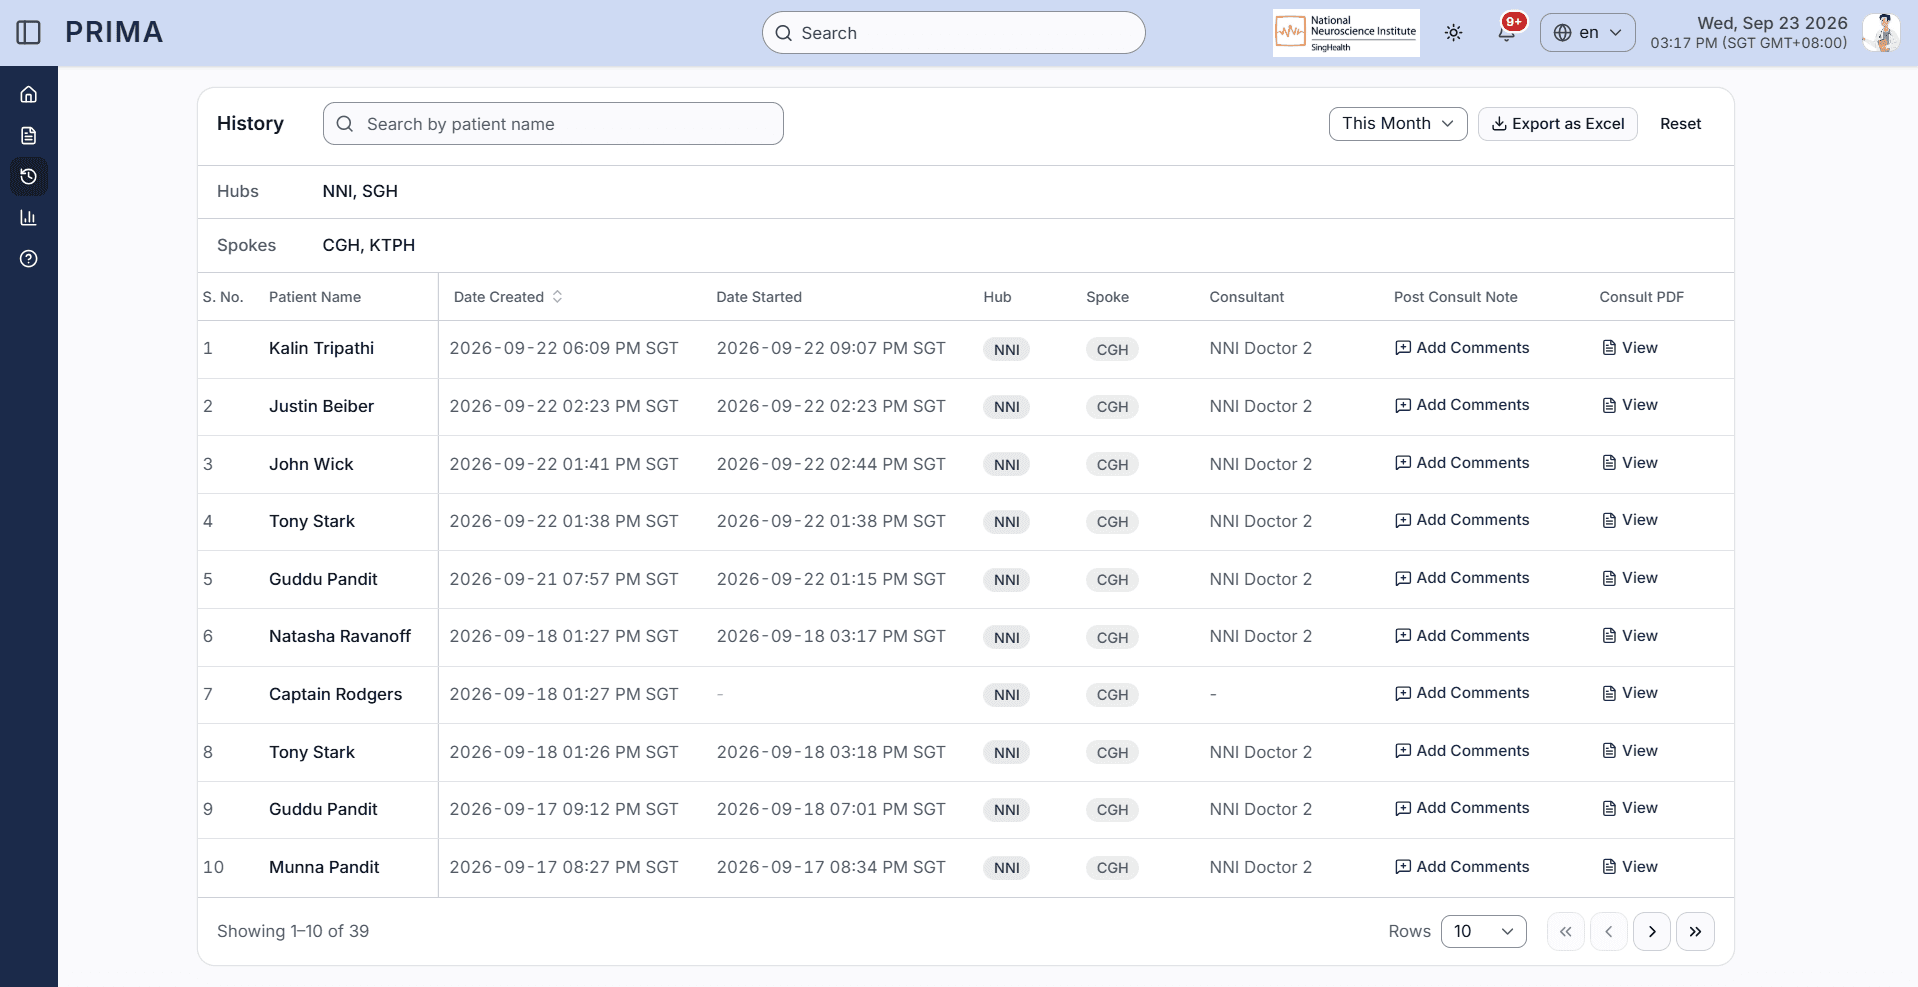Screen dimensions: 1918x987
Task: View consult PDF for Captain Rodgers
Action: (x=1629, y=693)
